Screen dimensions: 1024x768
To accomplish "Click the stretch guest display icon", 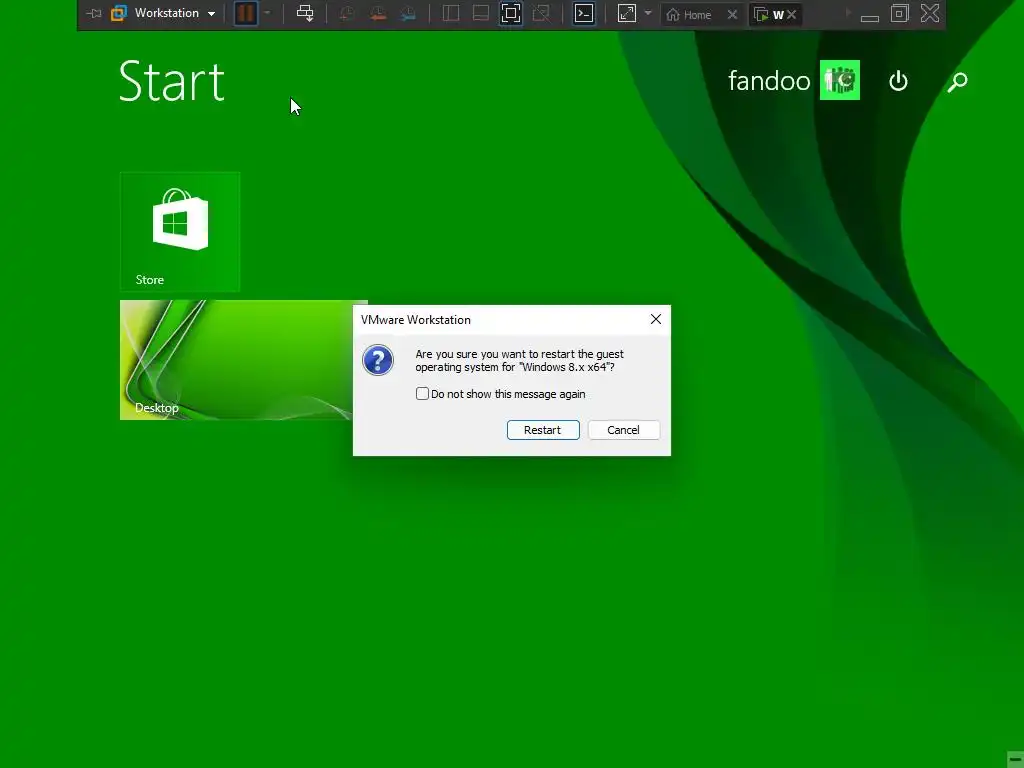I will coord(627,14).
